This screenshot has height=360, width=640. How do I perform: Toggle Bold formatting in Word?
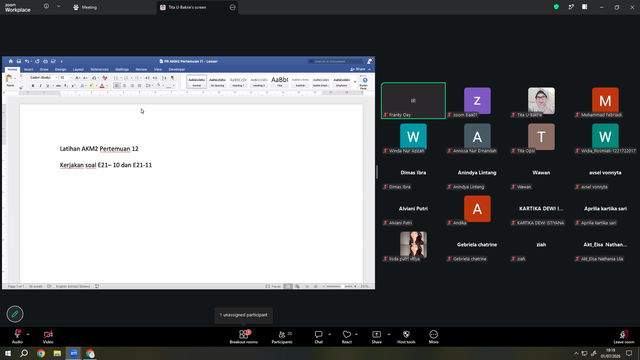[33, 86]
